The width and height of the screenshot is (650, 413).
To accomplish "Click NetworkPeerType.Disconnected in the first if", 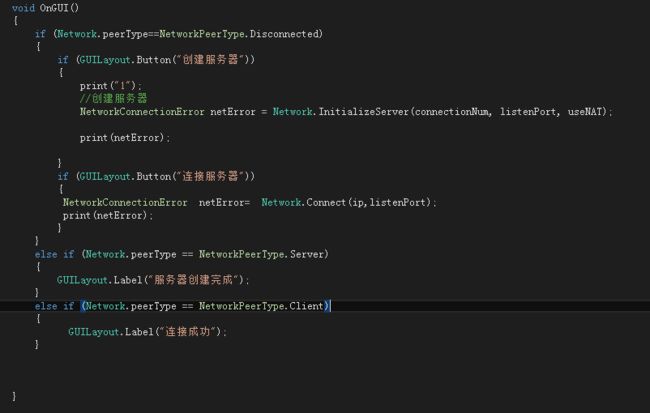I will (x=239, y=34).
